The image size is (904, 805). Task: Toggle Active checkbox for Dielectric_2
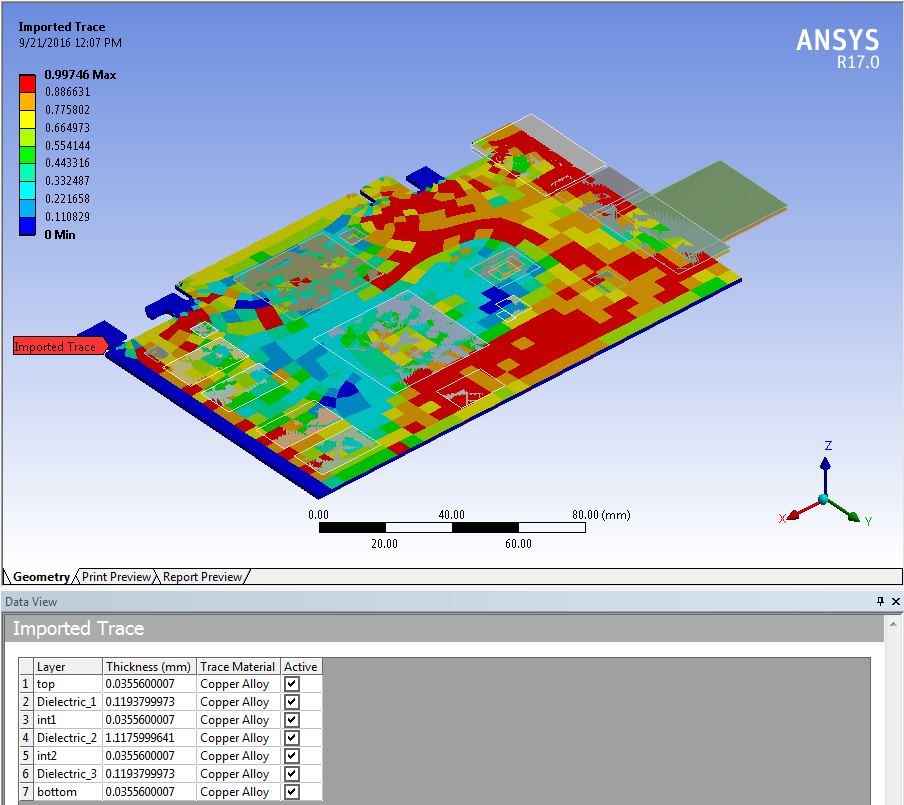tap(291, 738)
